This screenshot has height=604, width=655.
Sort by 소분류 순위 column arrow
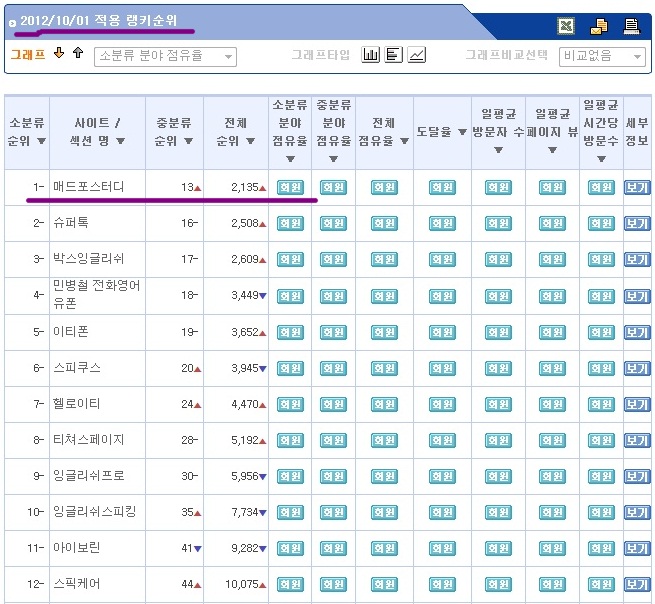tap(41, 141)
